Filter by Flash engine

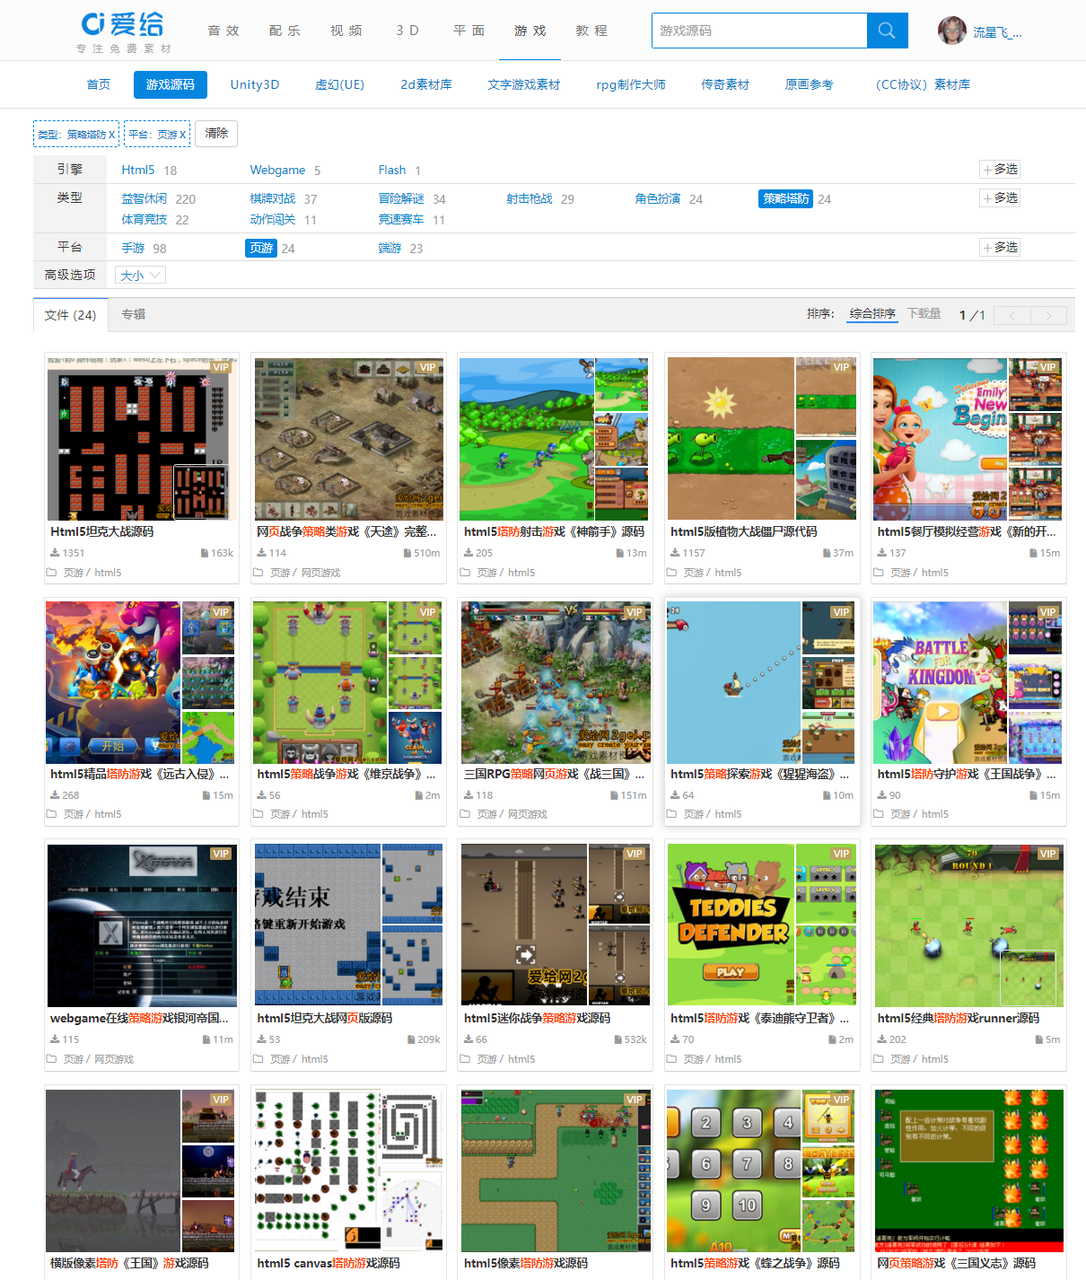click(392, 170)
